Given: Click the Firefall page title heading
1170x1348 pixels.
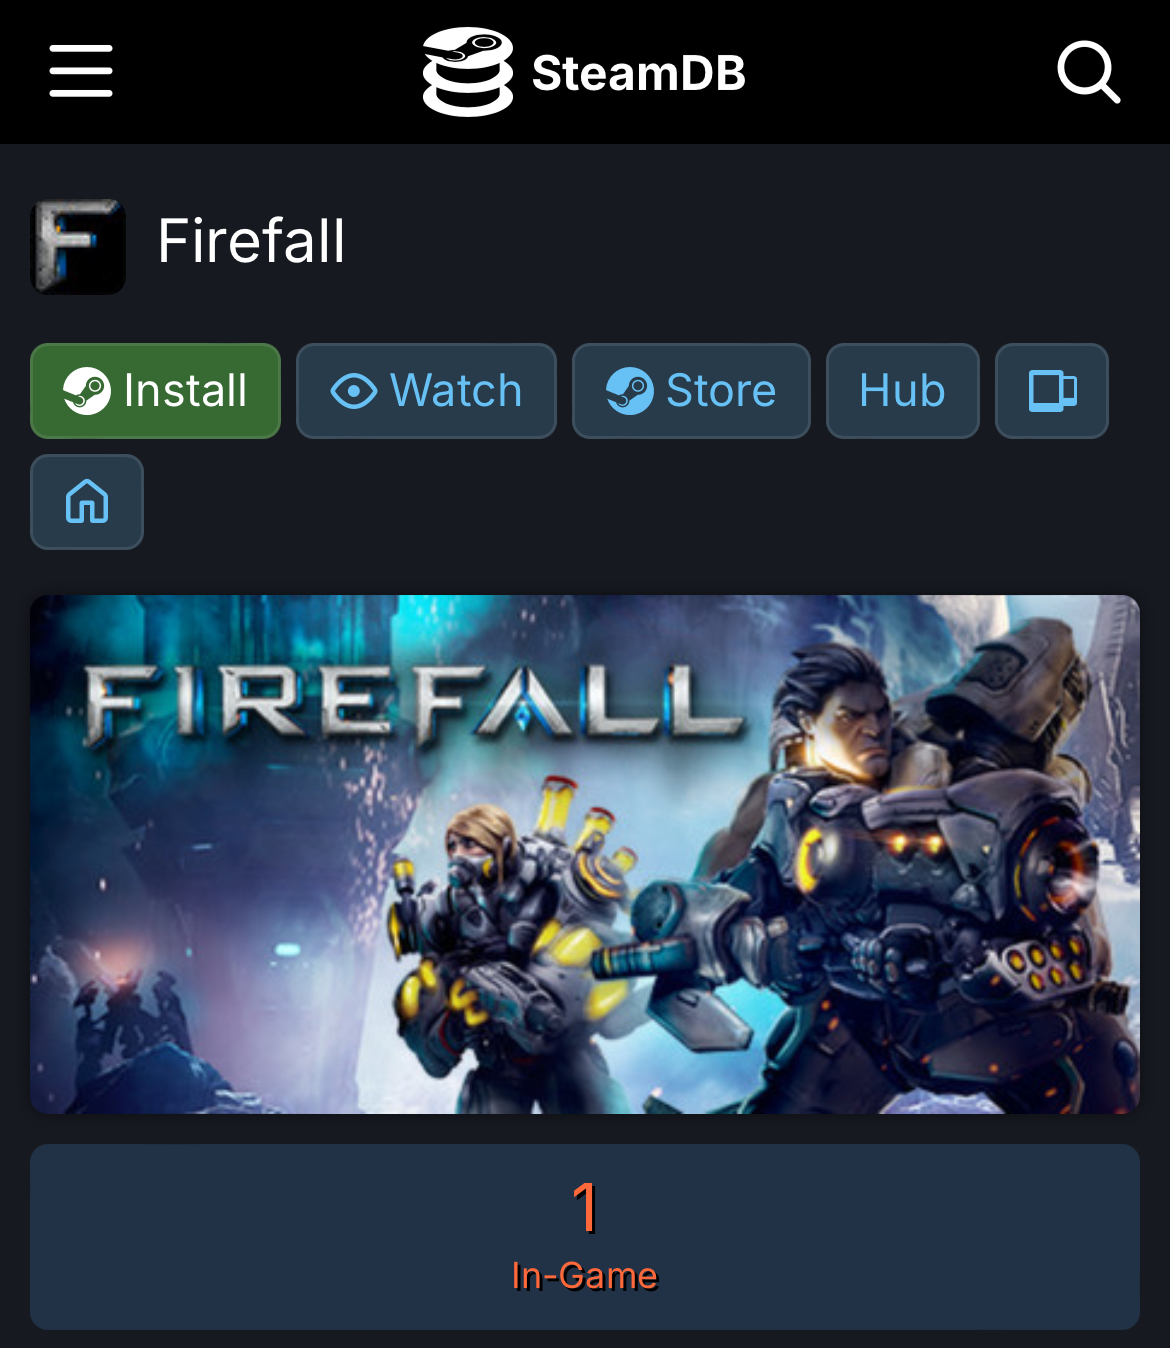Looking at the screenshot, I should pyautogui.click(x=251, y=241).
